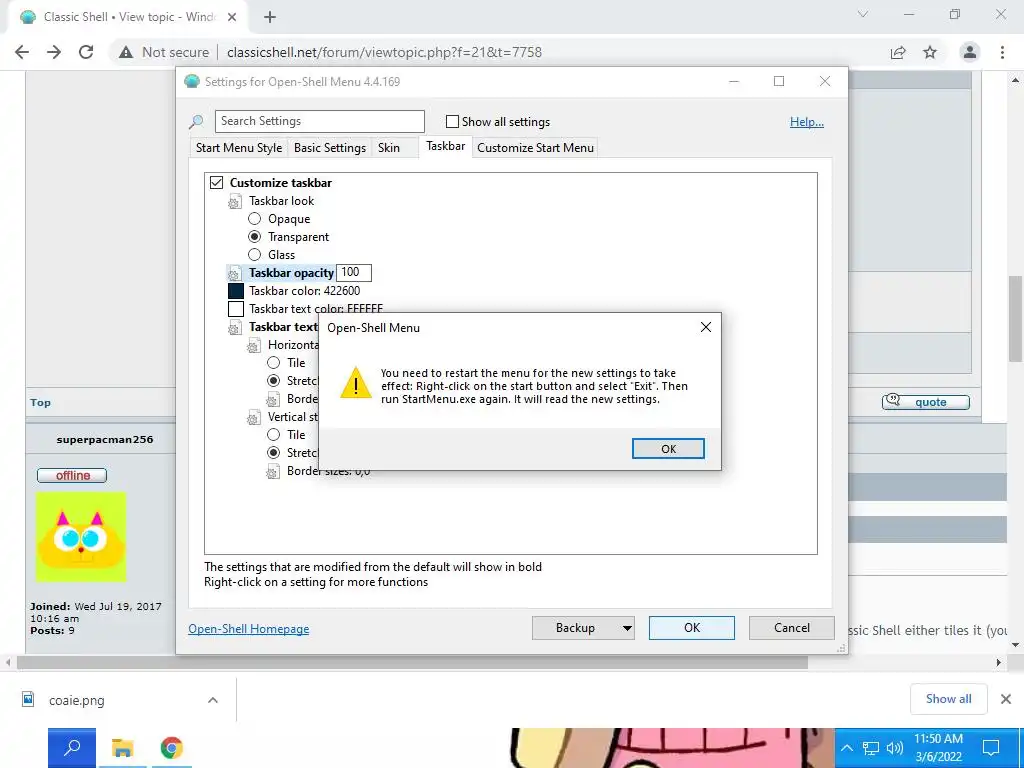Select Transparent taskbar look
The width and height of the screenshot is (1024, 768).
coord(255,236)
